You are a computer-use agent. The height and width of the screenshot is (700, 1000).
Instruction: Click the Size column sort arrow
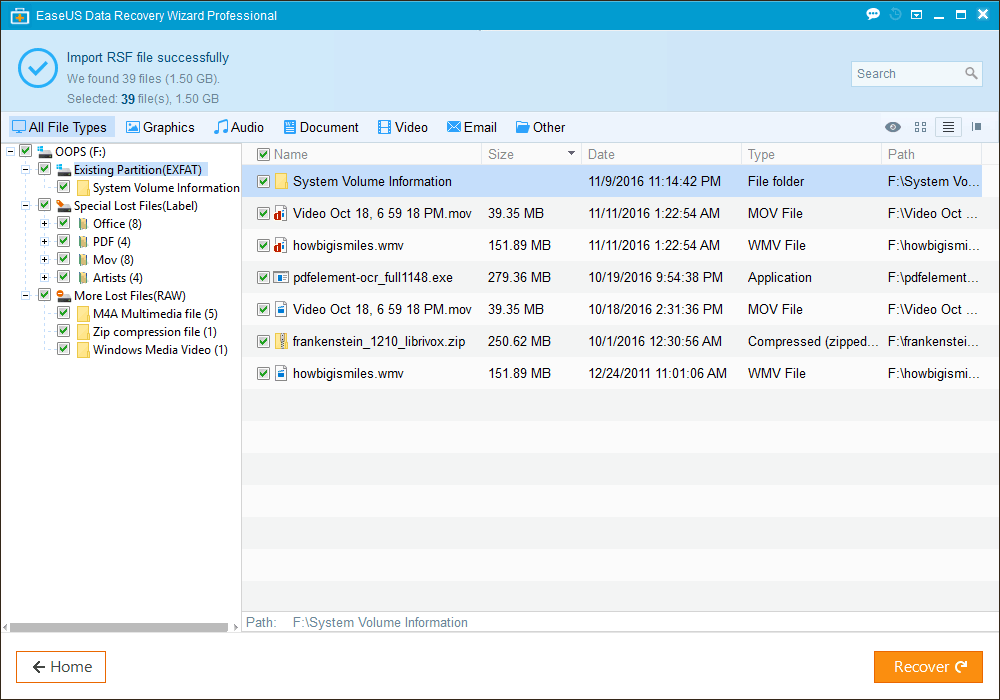[571, 154]
